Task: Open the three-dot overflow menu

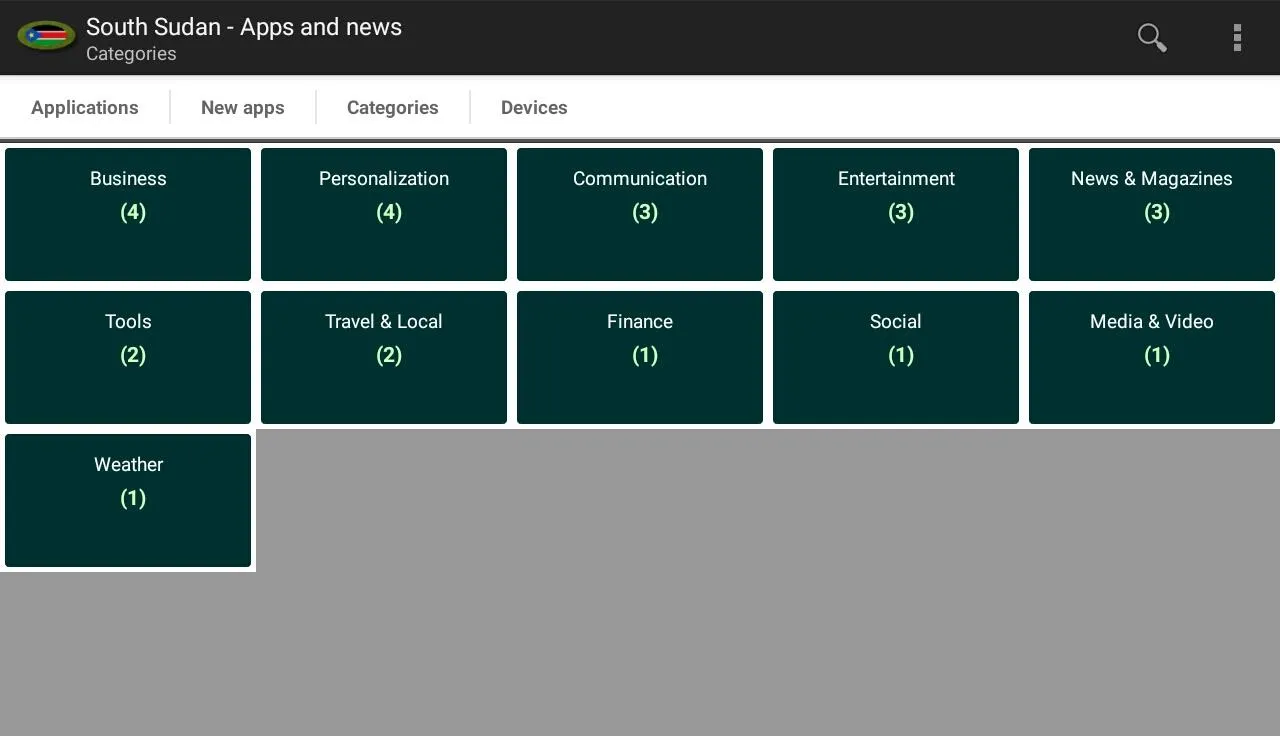Action: pos(1237,38)
